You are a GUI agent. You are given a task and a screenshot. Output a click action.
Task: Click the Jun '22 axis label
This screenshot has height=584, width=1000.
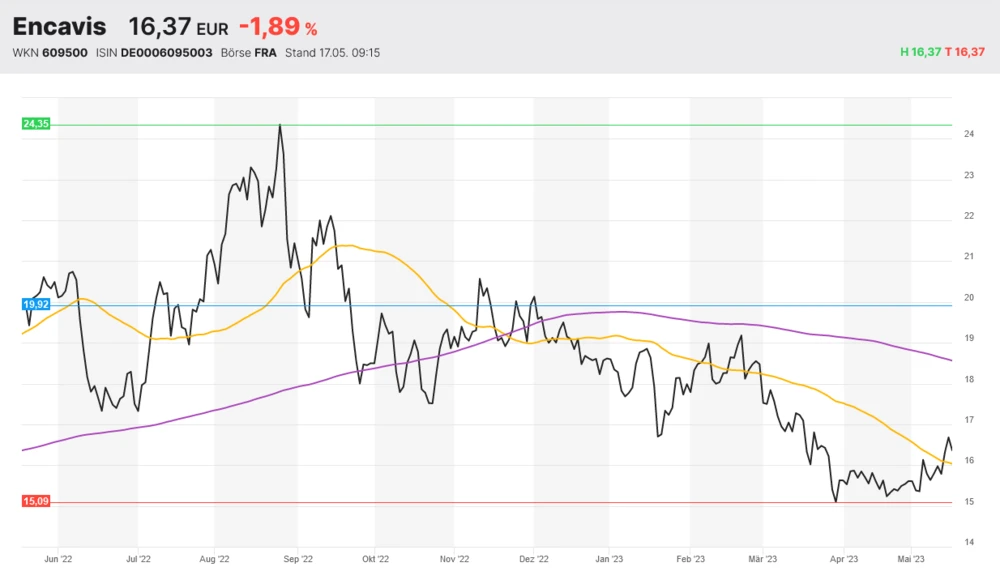coord(59,560)
